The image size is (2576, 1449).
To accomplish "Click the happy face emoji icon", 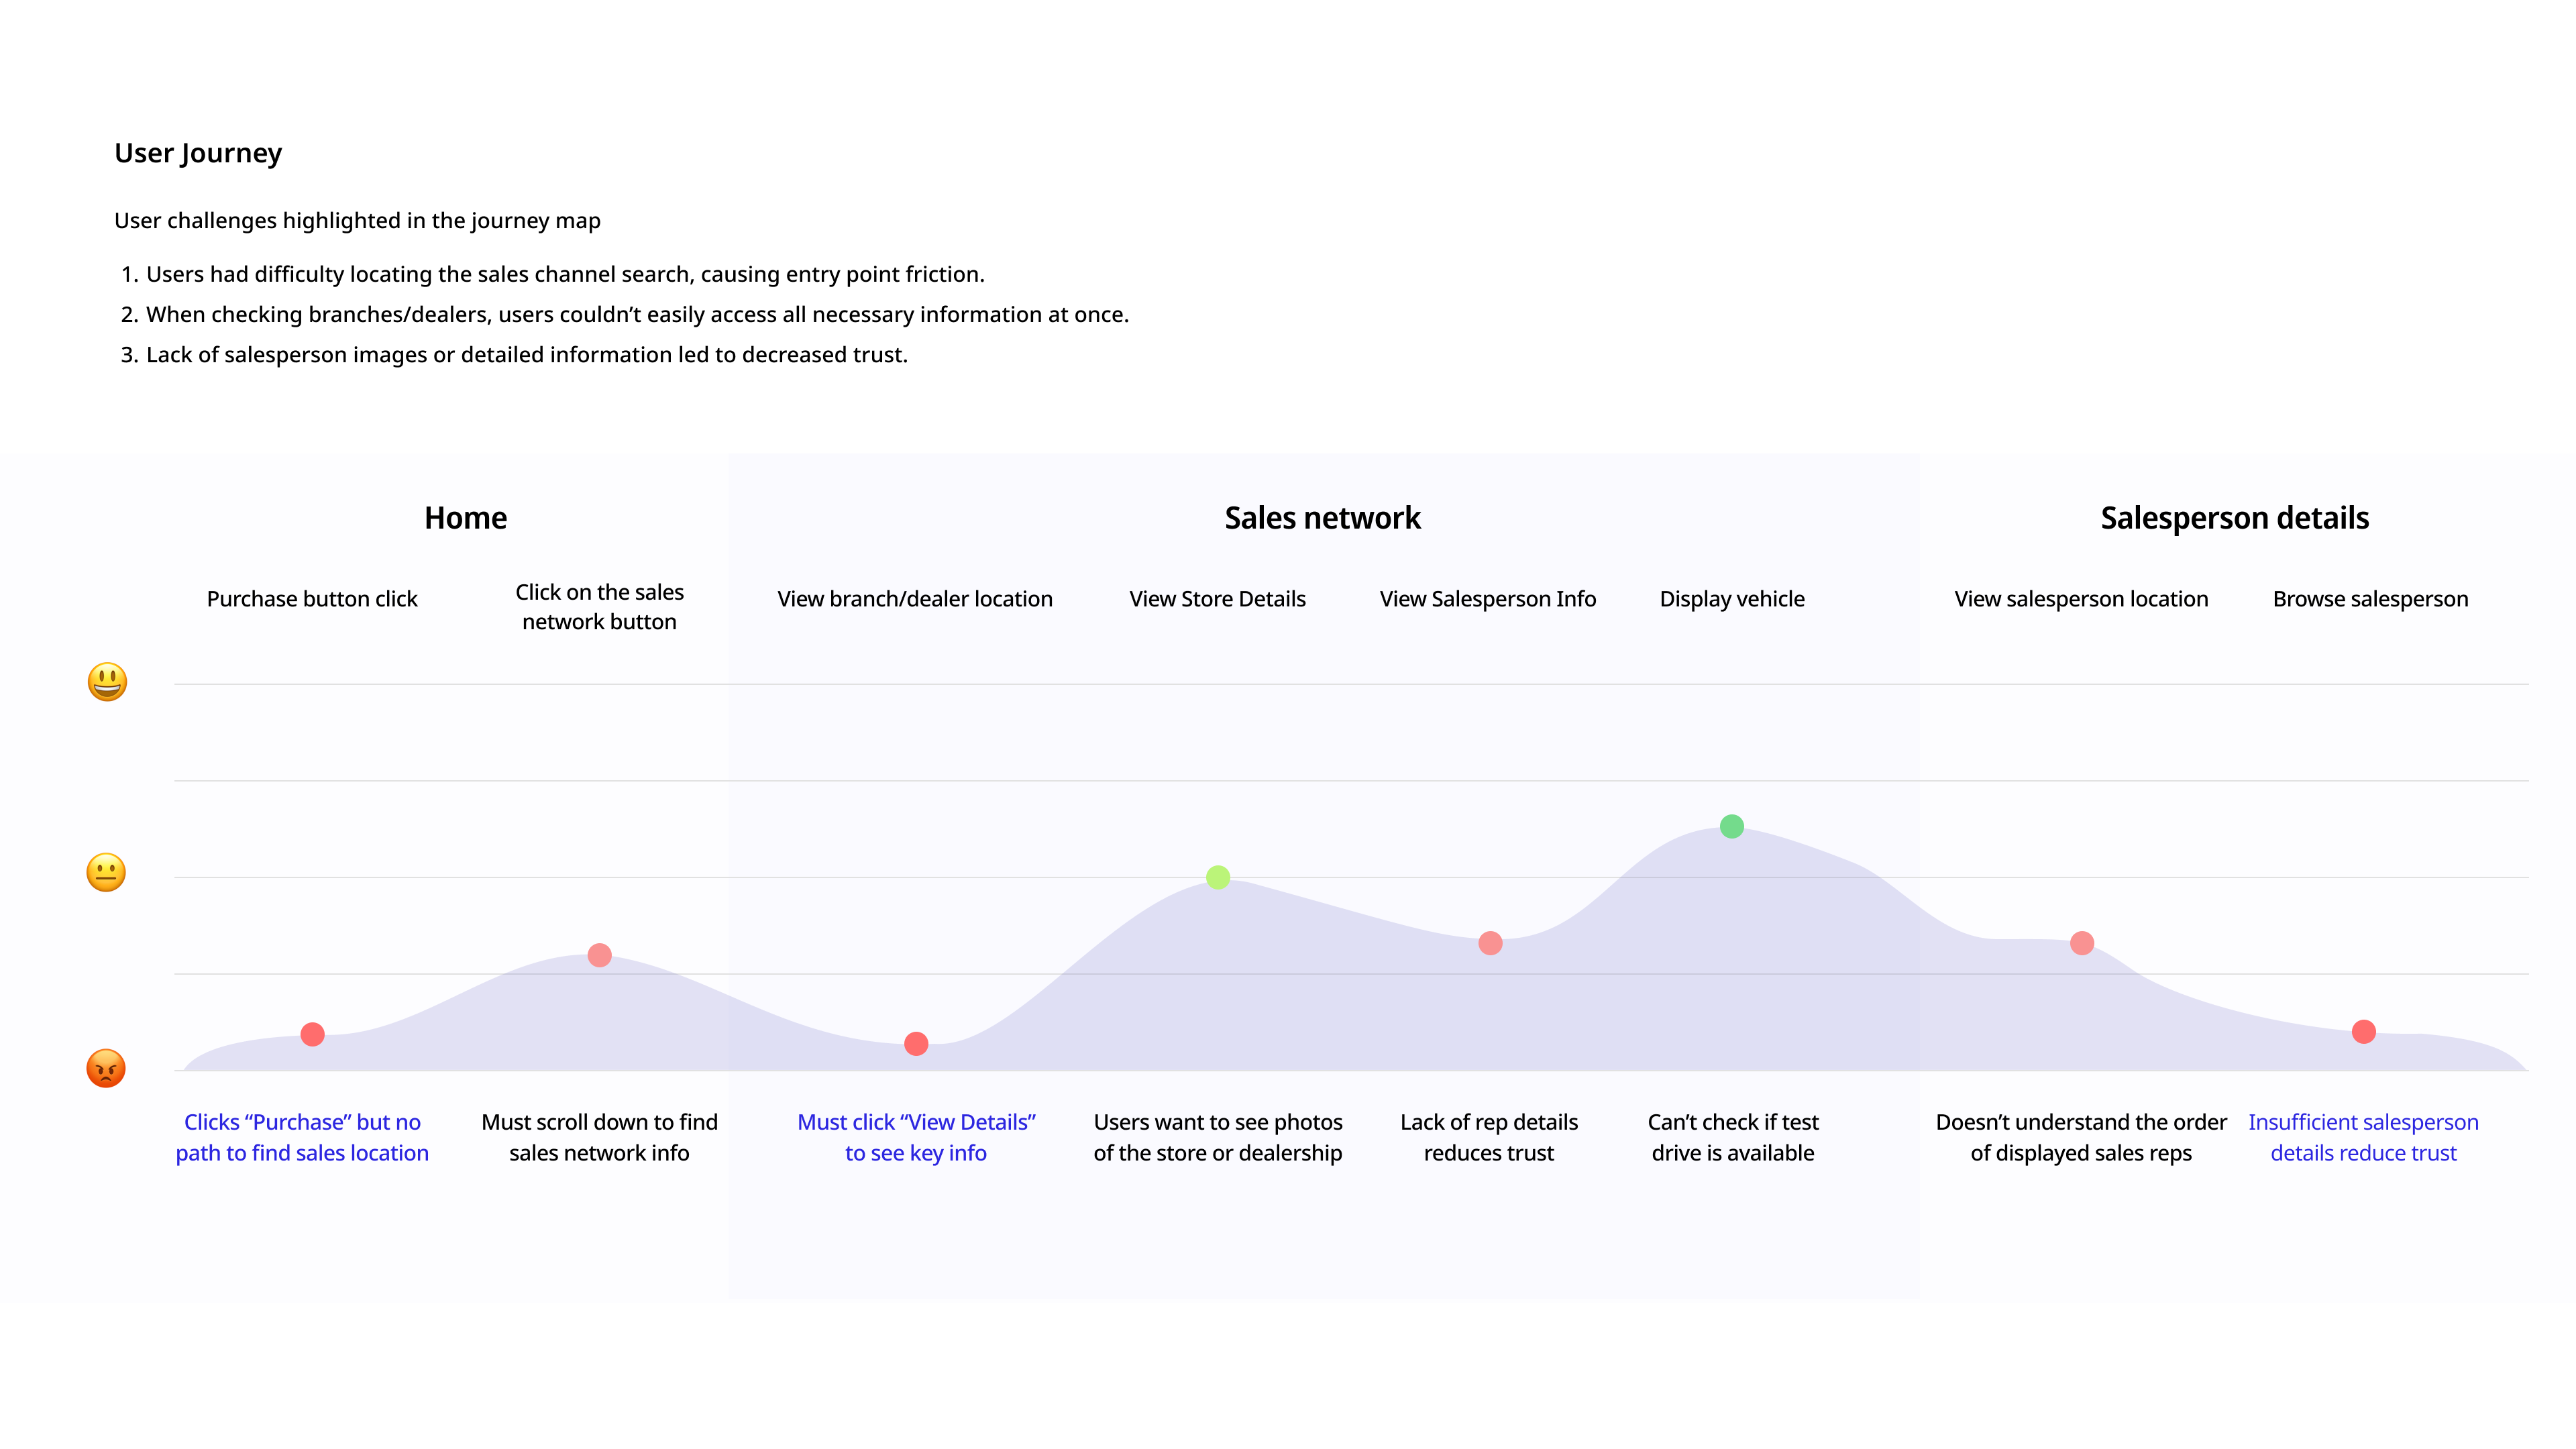I will click(x=107, y=682).
